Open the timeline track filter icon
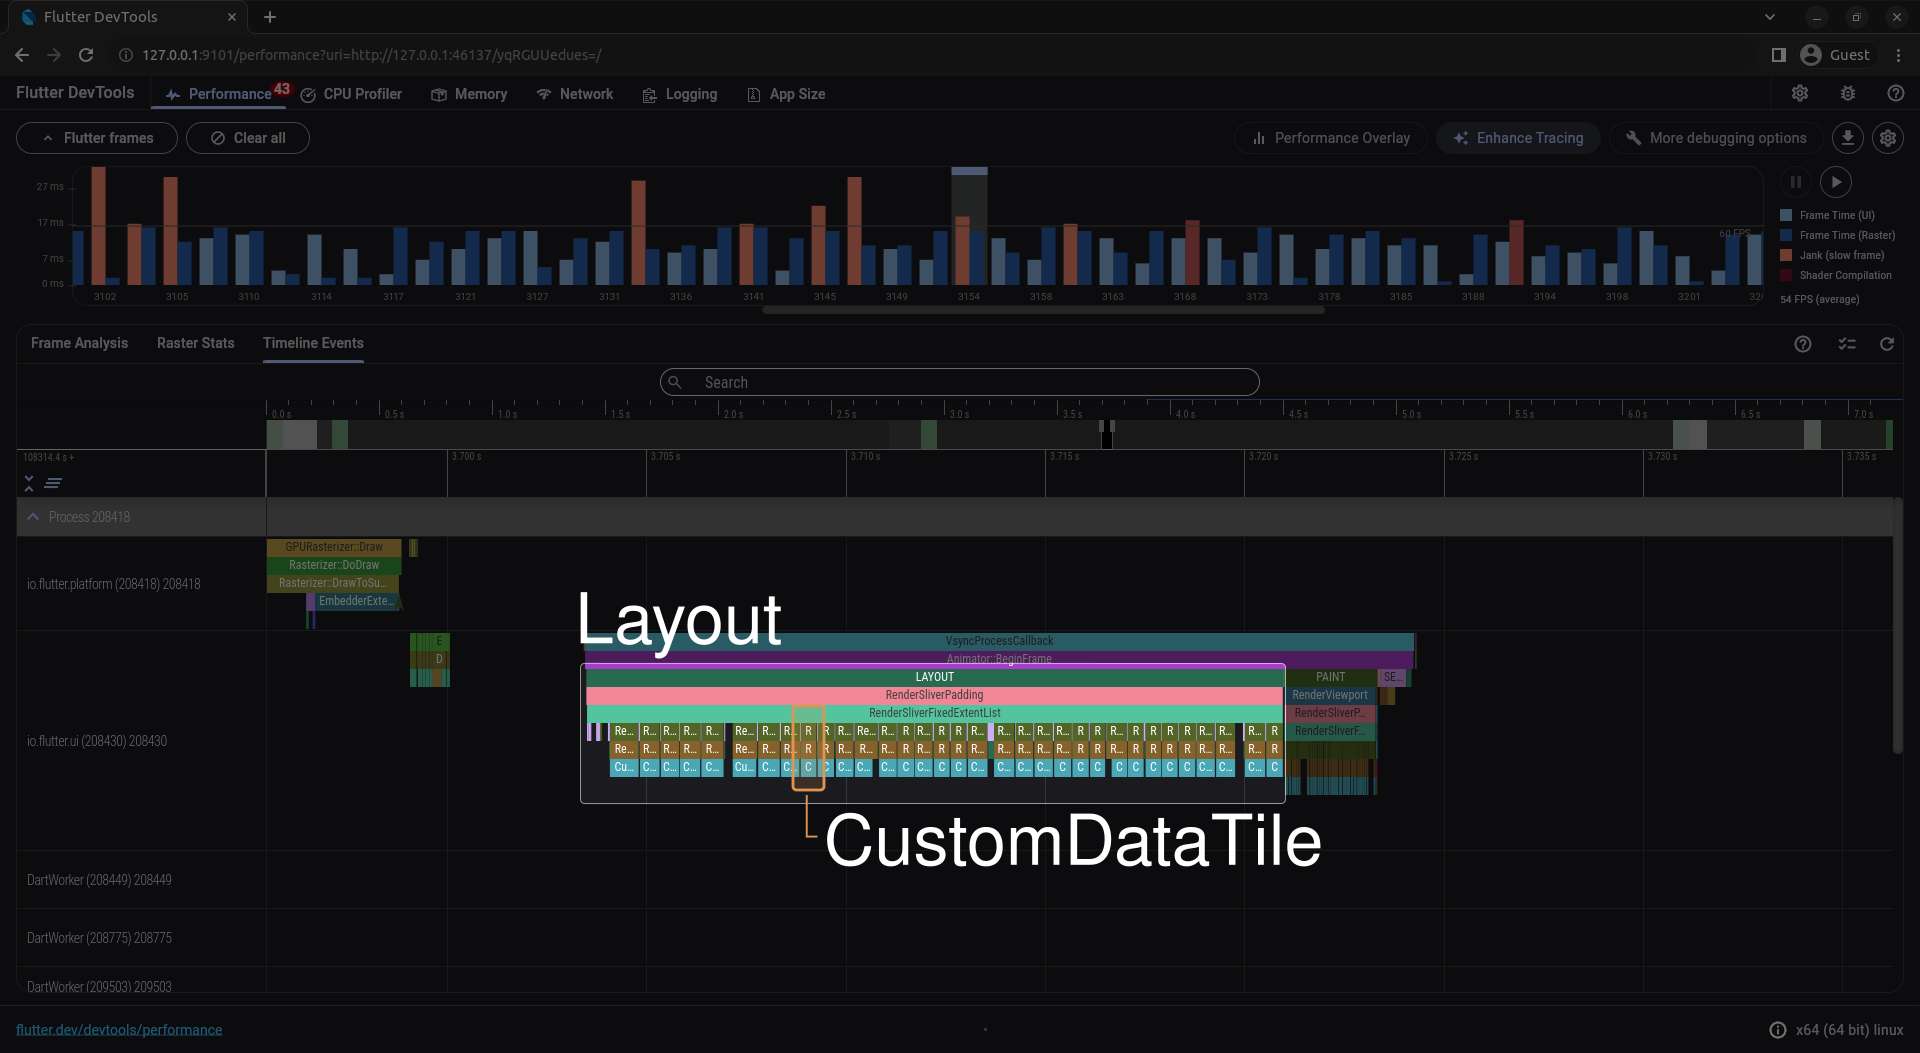The image size is (1920, 1053). coord(1846,344)
